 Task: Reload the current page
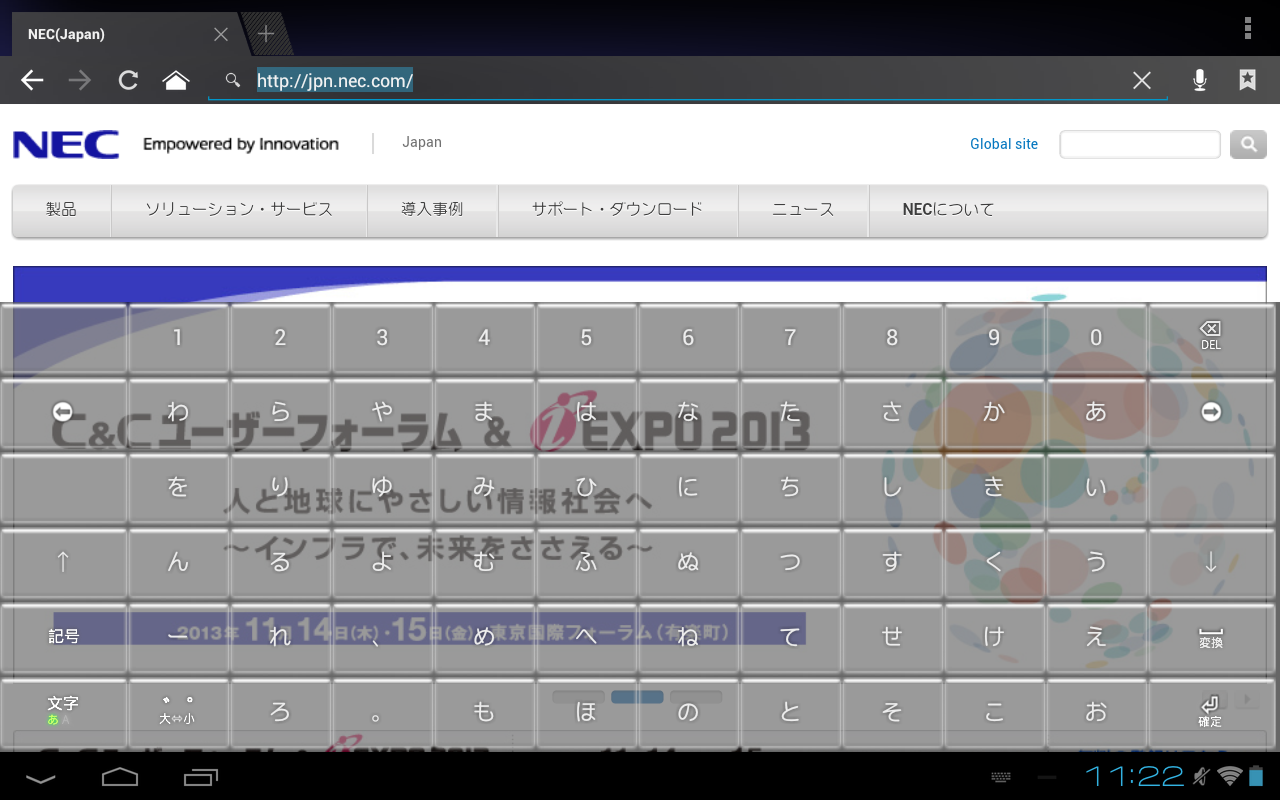128,81
